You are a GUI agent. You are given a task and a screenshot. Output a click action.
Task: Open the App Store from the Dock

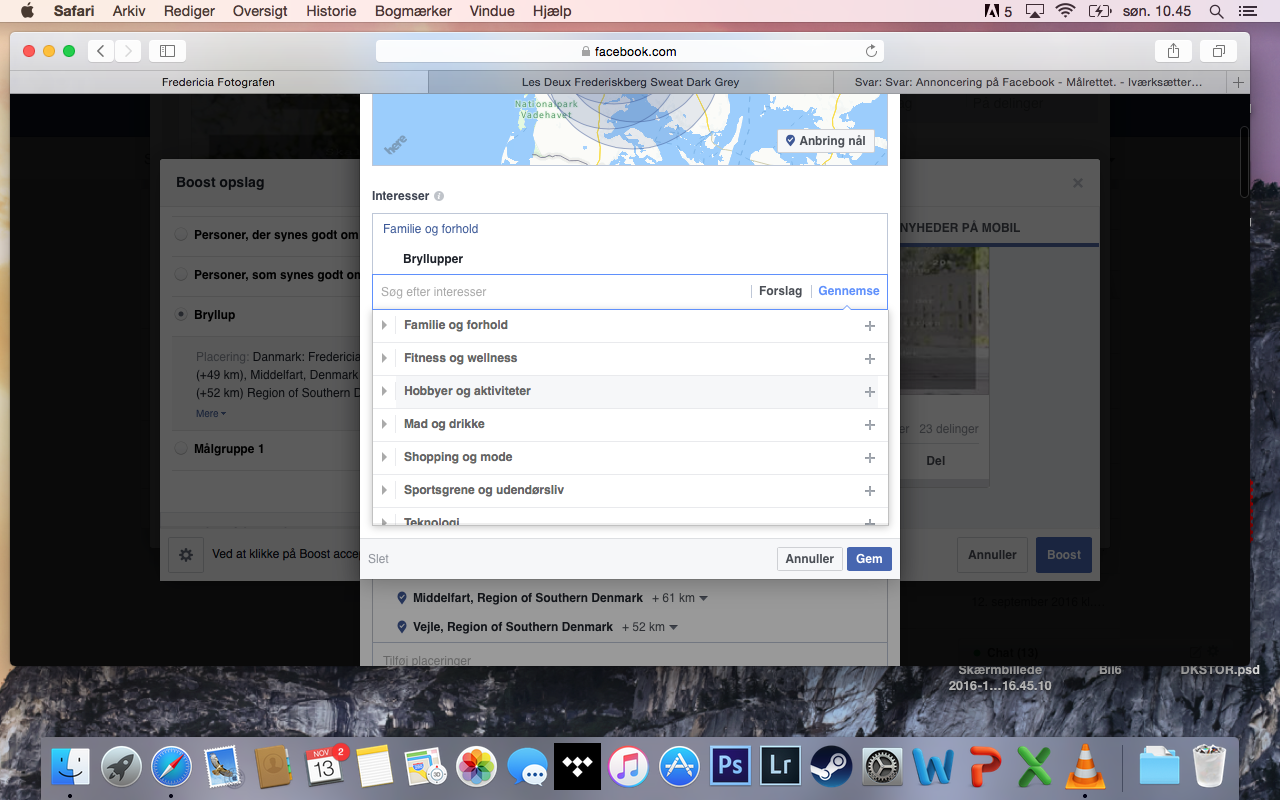point(679,767)
